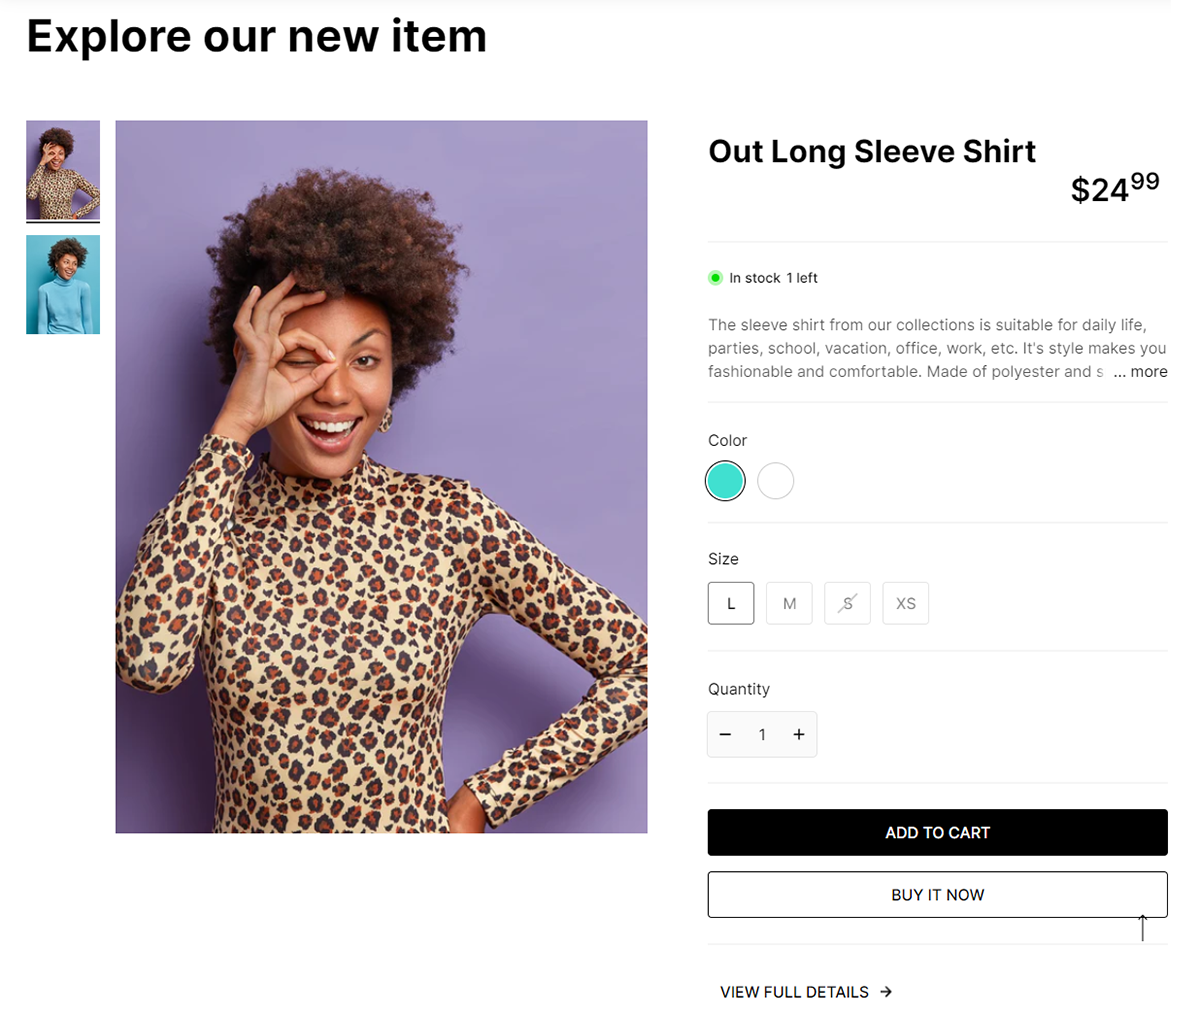Expand the description with the more link
Image resolution: width=1200 pixels, height=1017 pixels.
(1148, 371)
